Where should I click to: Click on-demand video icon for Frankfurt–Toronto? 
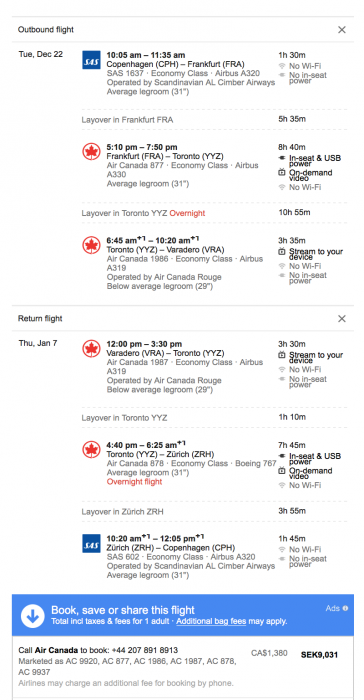pos(281,172)
